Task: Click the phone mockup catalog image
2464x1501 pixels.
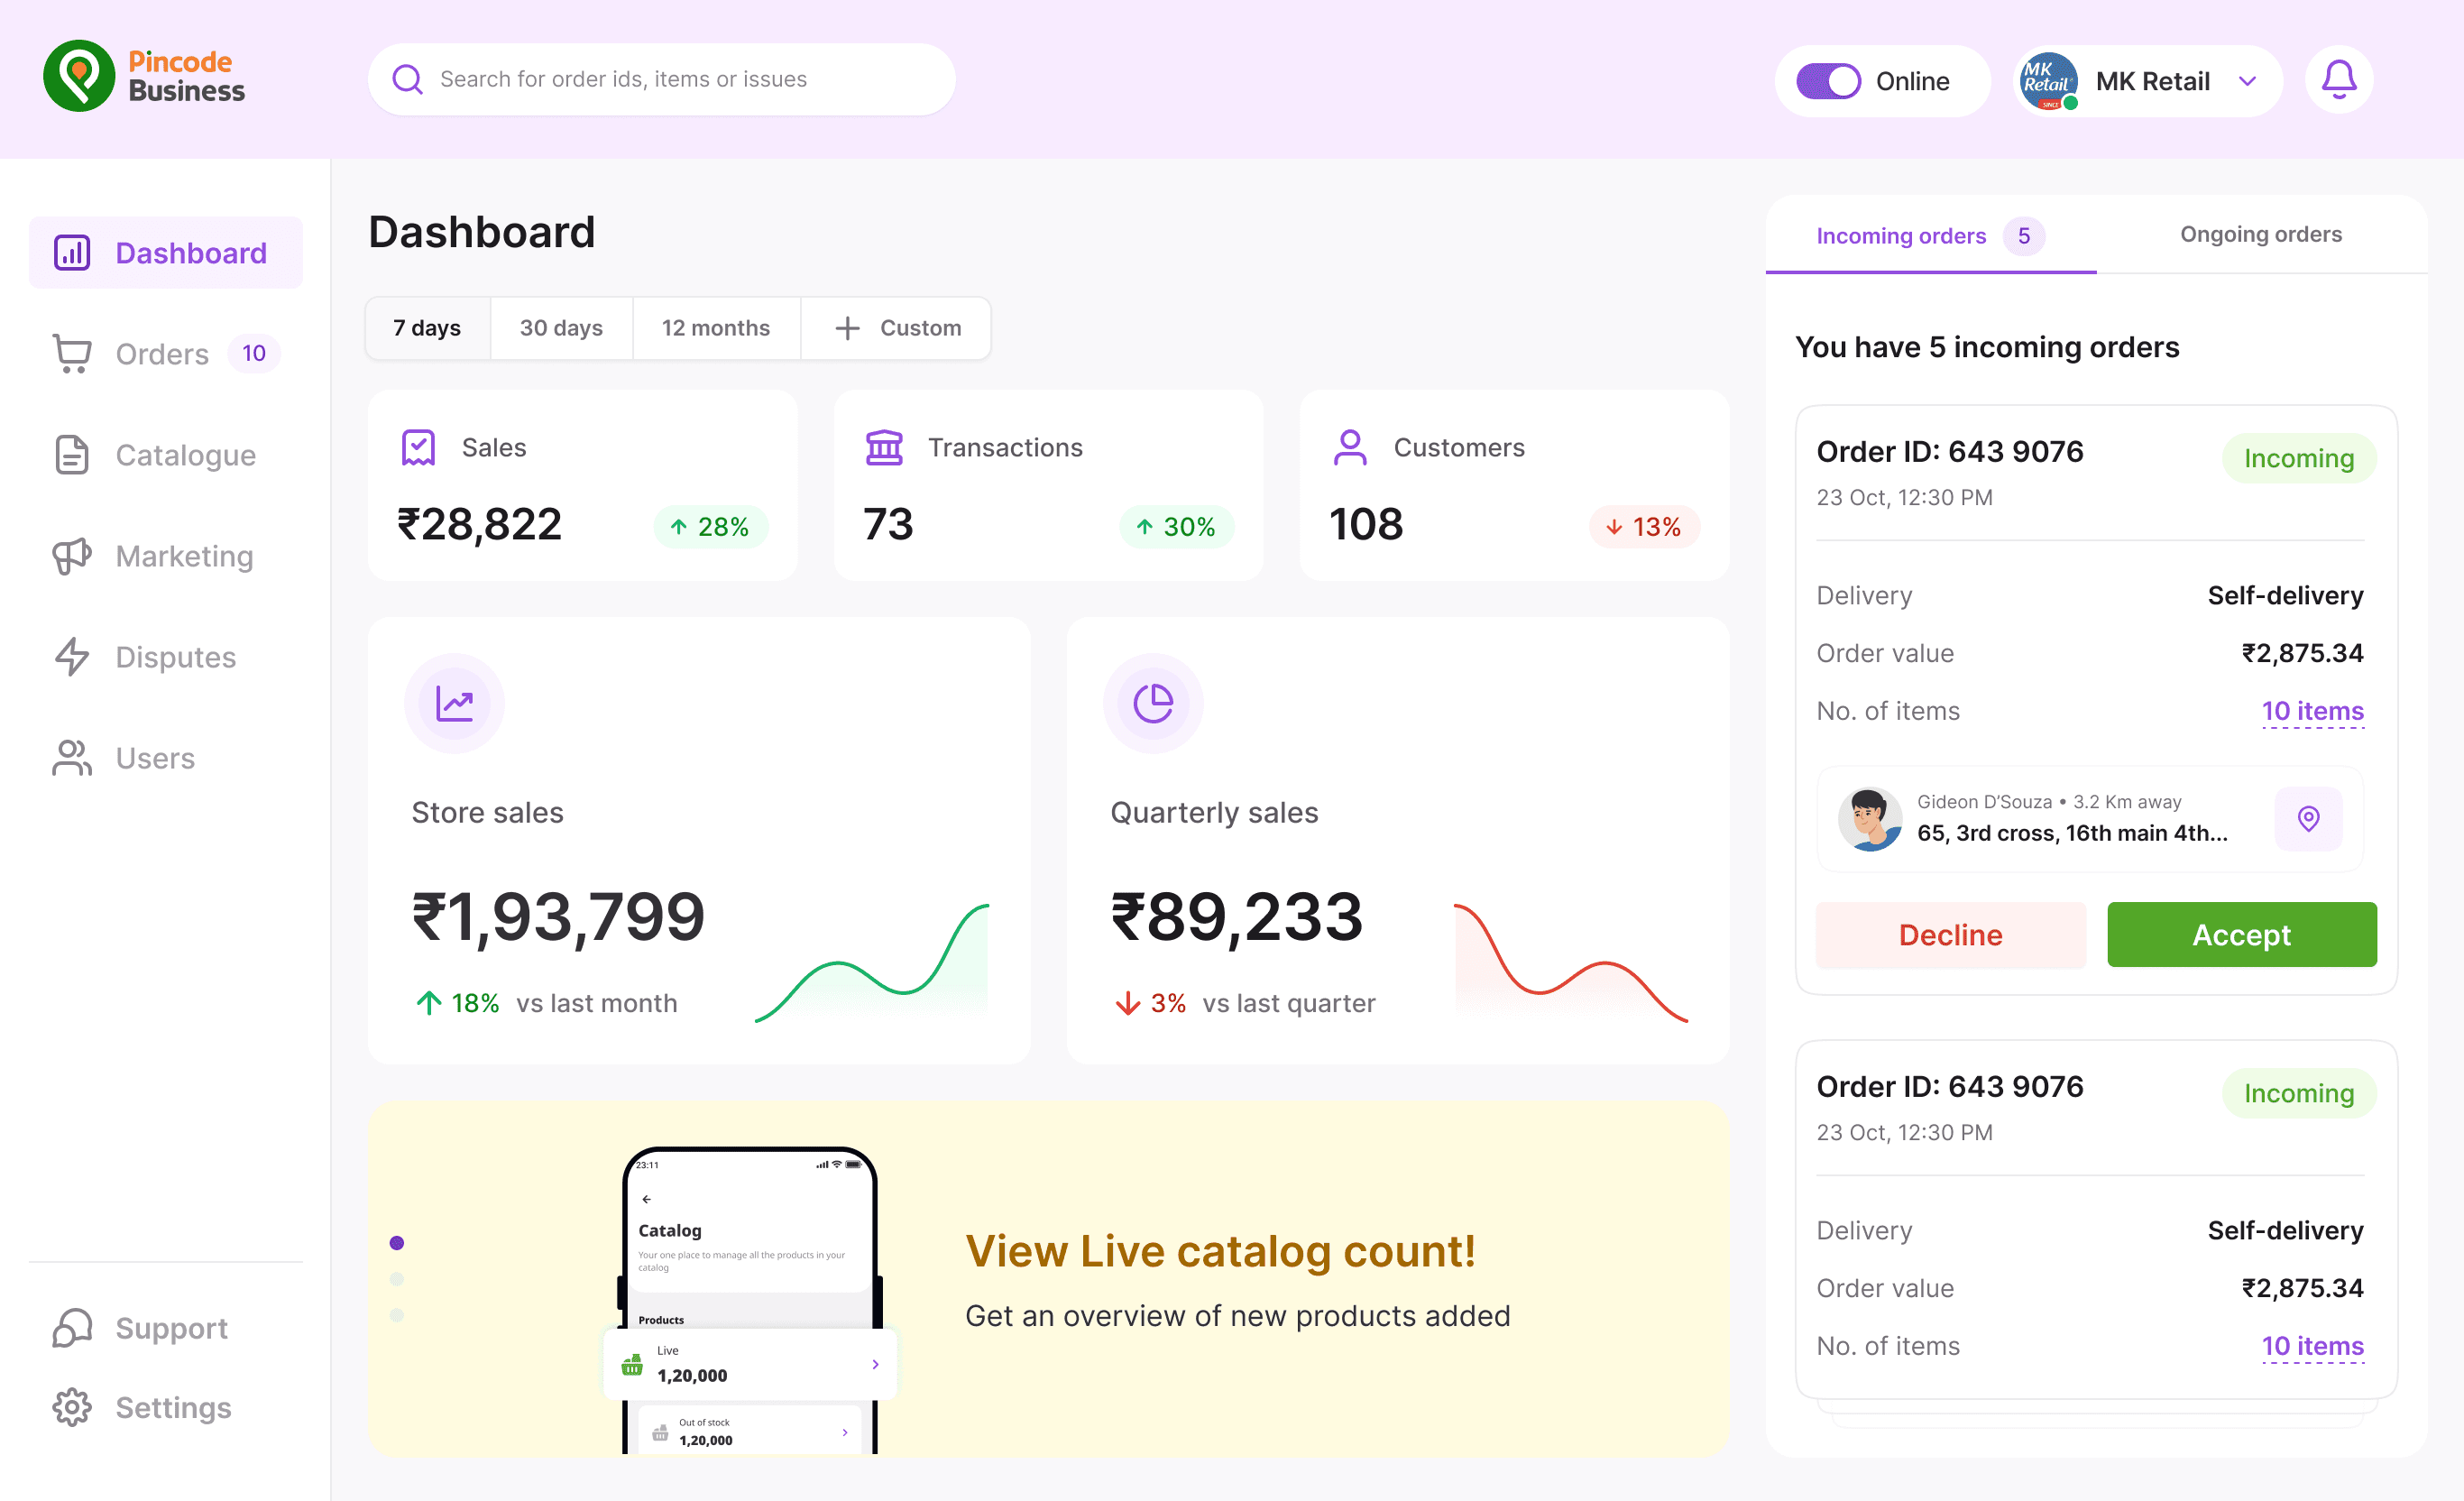Action: tap(750, 1300)
